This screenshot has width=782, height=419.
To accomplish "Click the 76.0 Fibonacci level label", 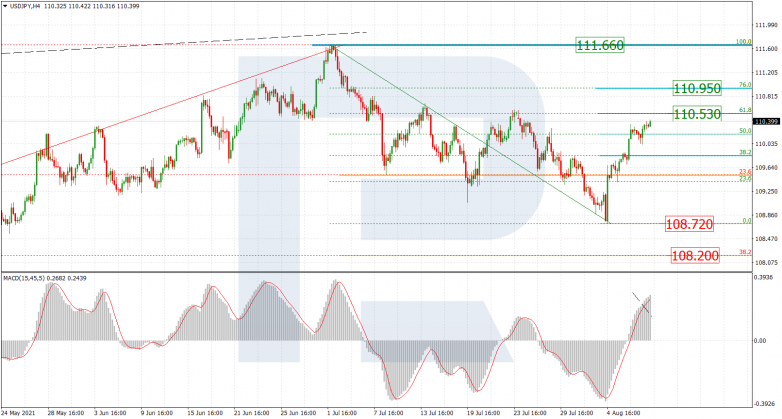I will click(745, 85).
